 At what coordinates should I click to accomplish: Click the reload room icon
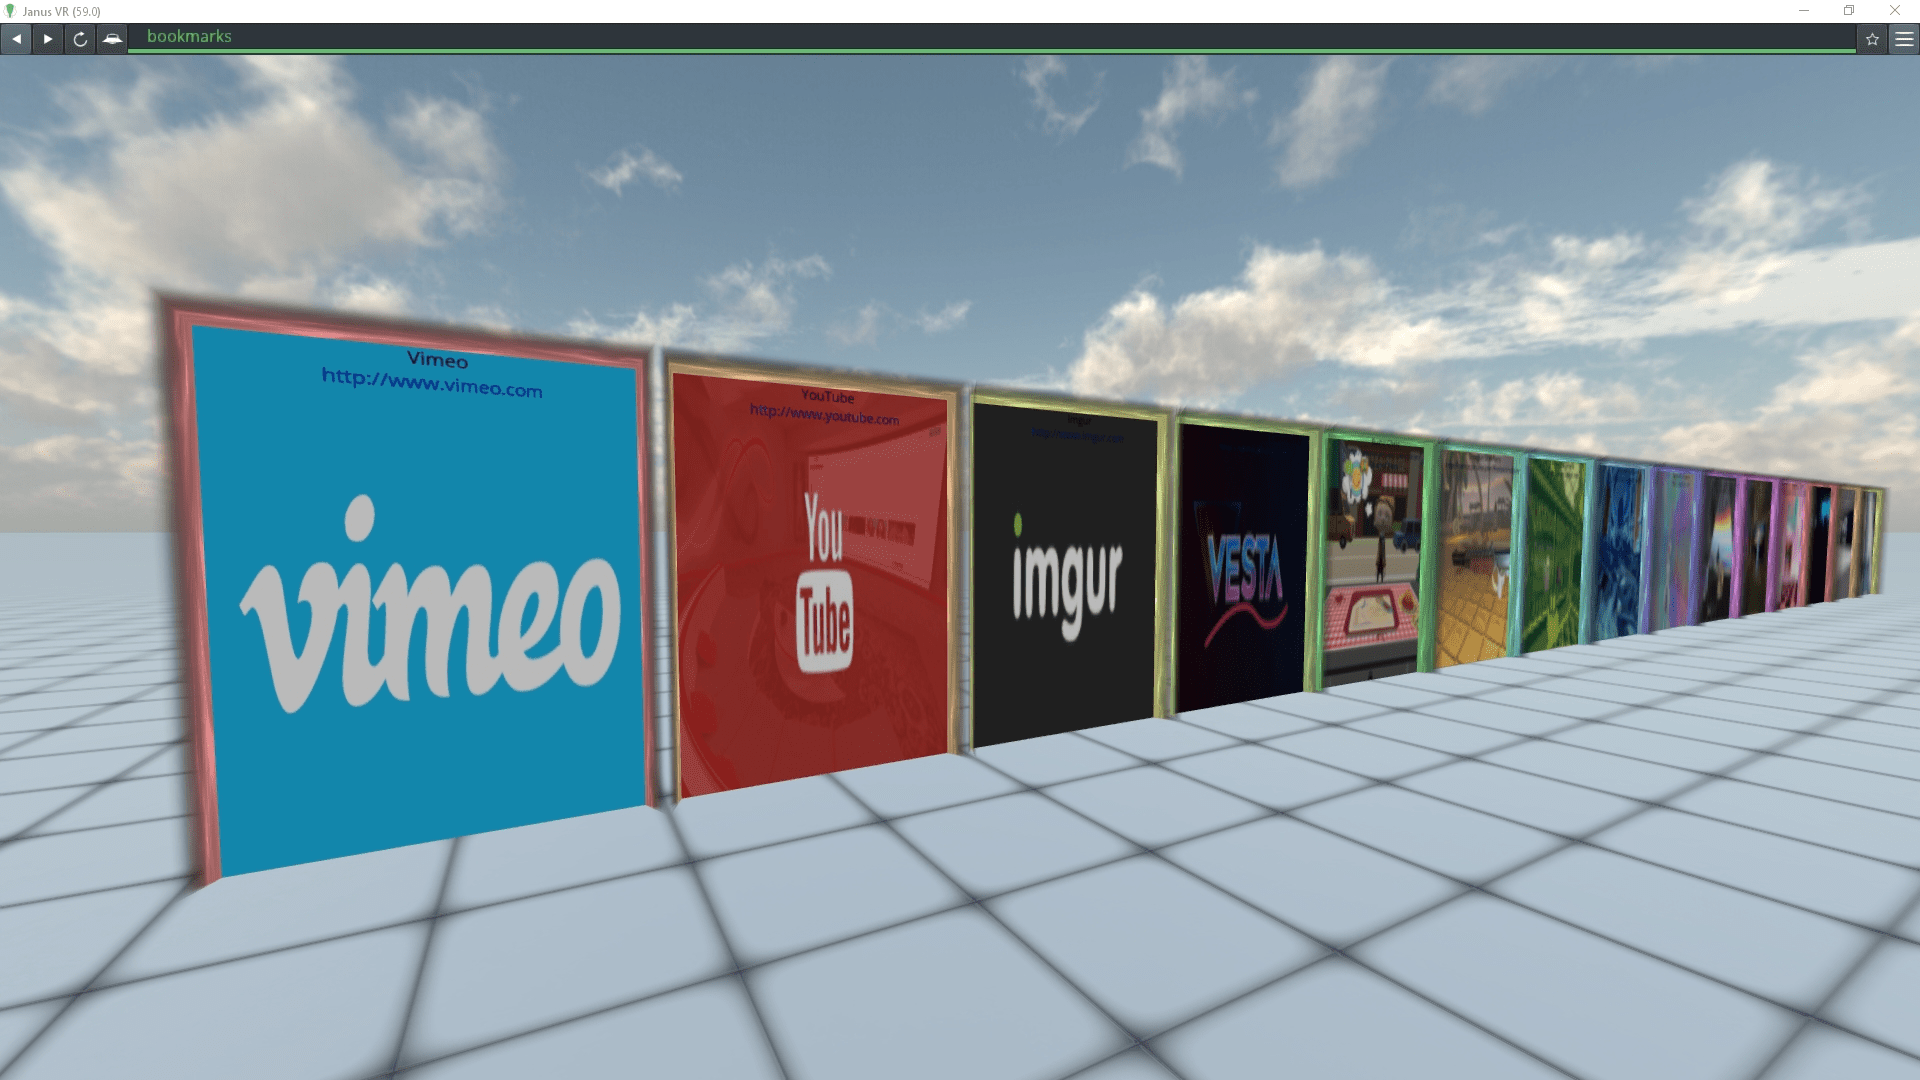pyautogui.click(x=79, y=38)
